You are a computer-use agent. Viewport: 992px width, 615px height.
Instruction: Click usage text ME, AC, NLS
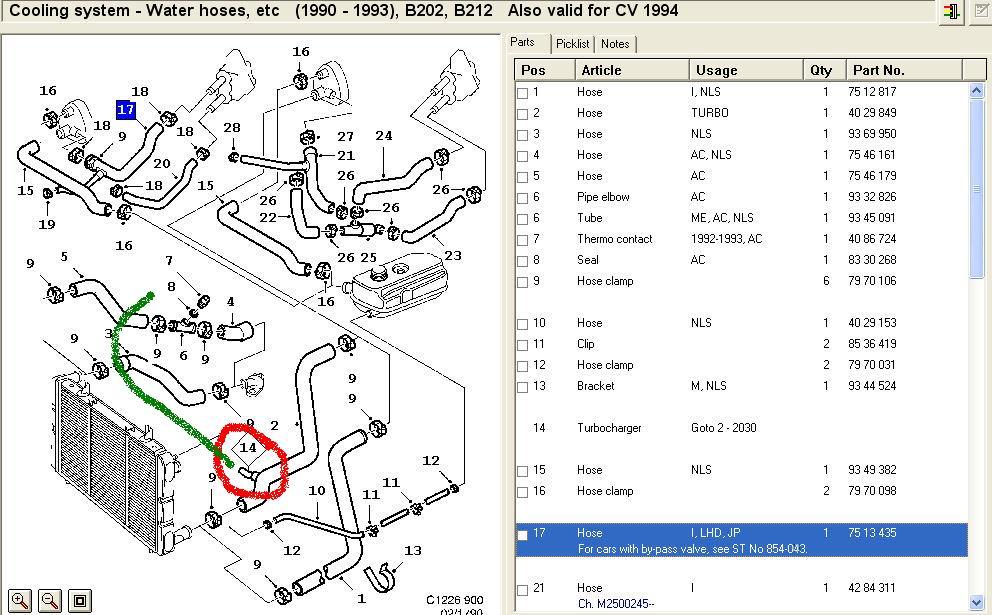(x=722, y=218)
